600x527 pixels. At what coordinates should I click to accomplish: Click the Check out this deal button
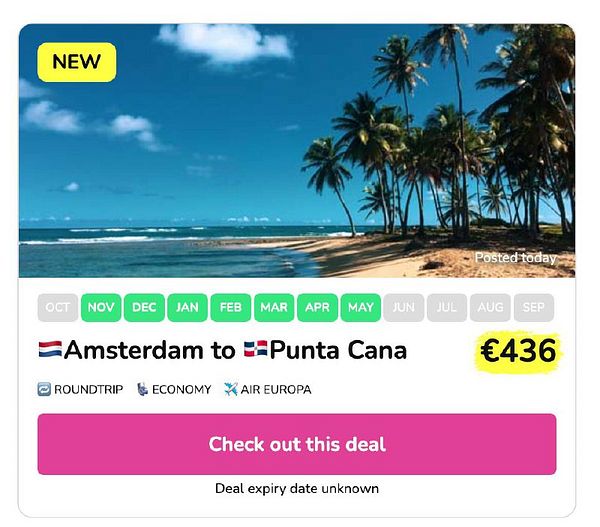[x=297, y=444]
